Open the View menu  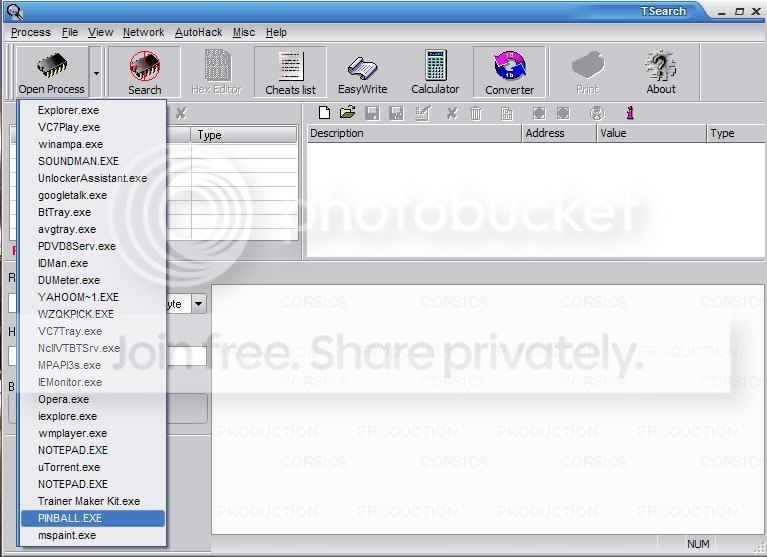pos(101,32)
